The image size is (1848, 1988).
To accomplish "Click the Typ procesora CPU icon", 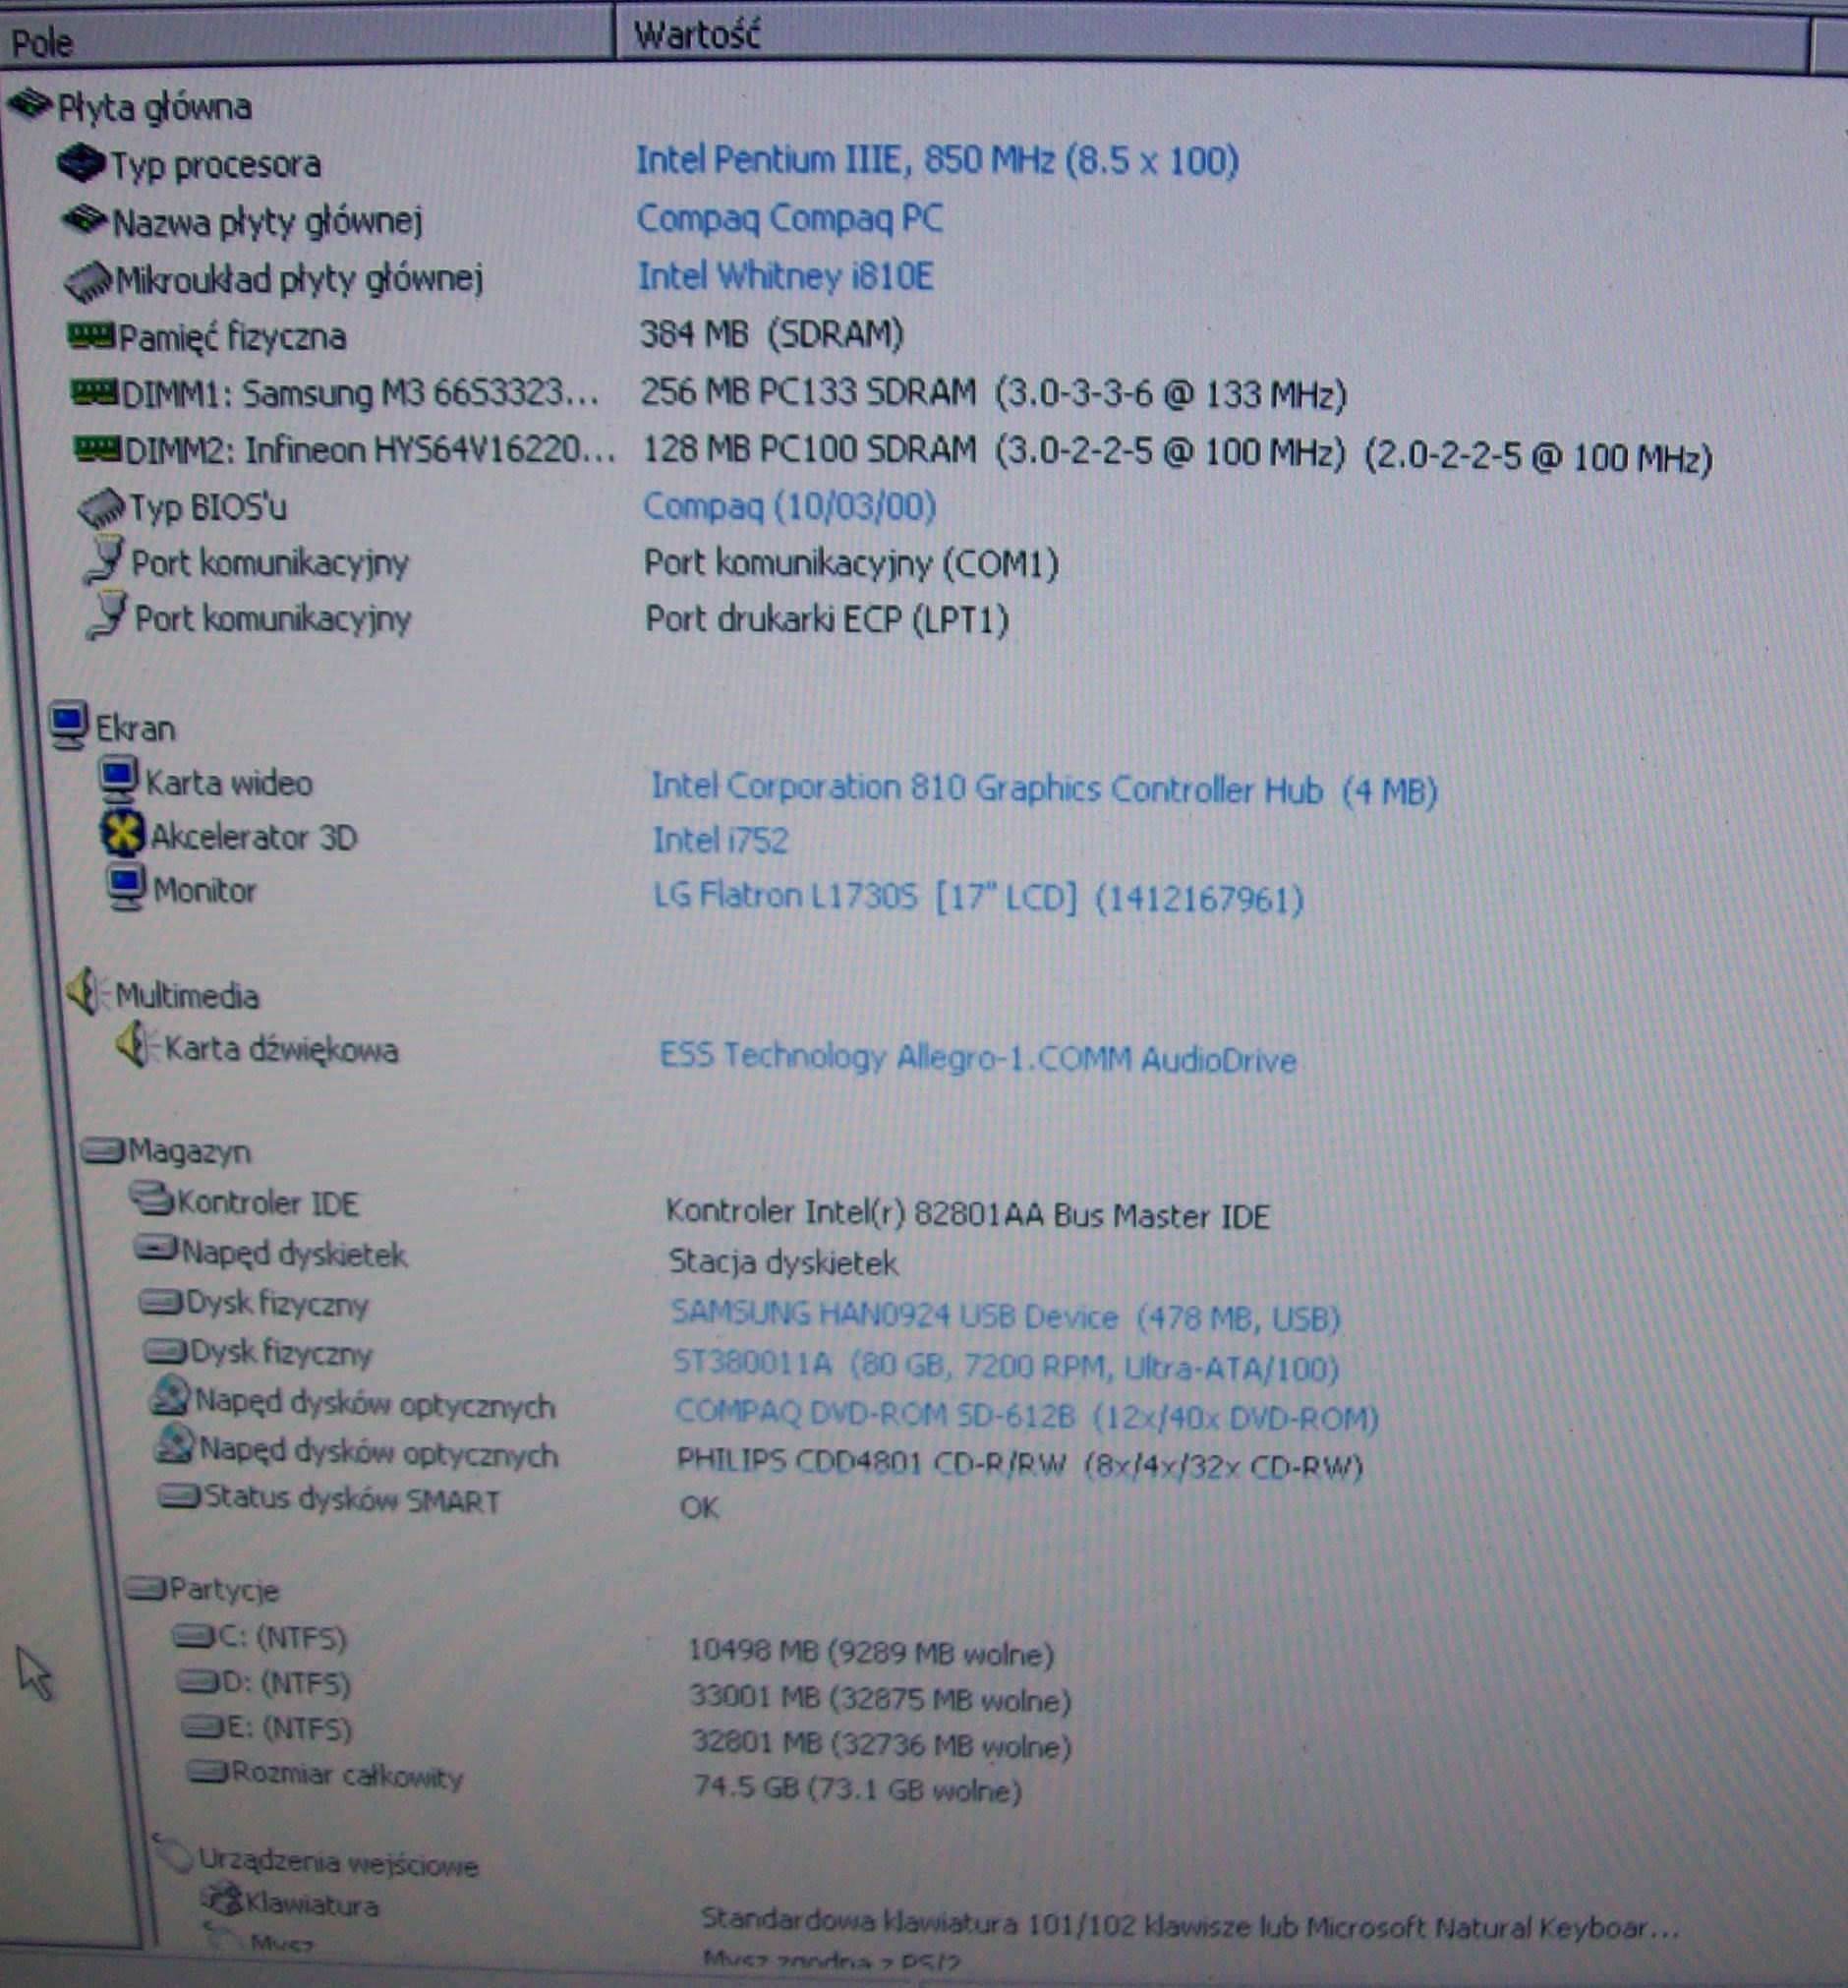I will (80, 162).
